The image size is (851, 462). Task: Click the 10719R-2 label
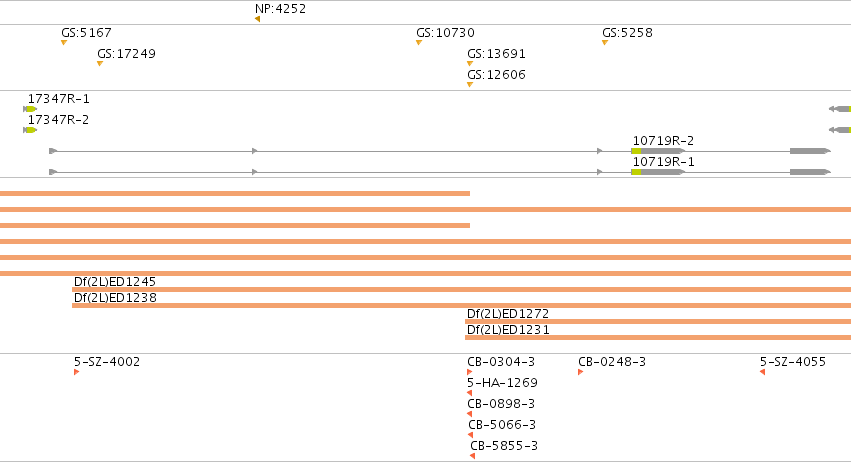(x=663, y=141)
